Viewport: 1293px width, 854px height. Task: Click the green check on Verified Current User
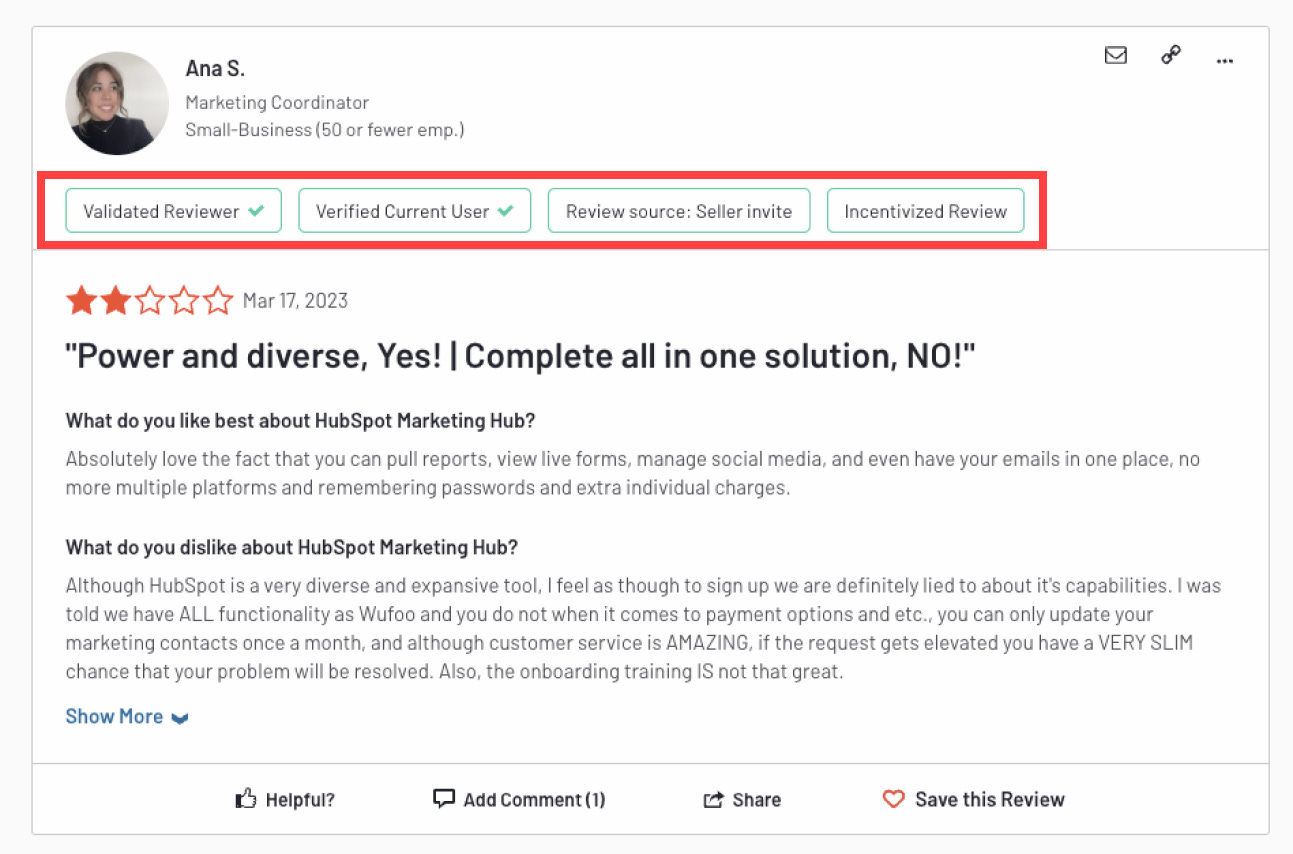point(505,211)
